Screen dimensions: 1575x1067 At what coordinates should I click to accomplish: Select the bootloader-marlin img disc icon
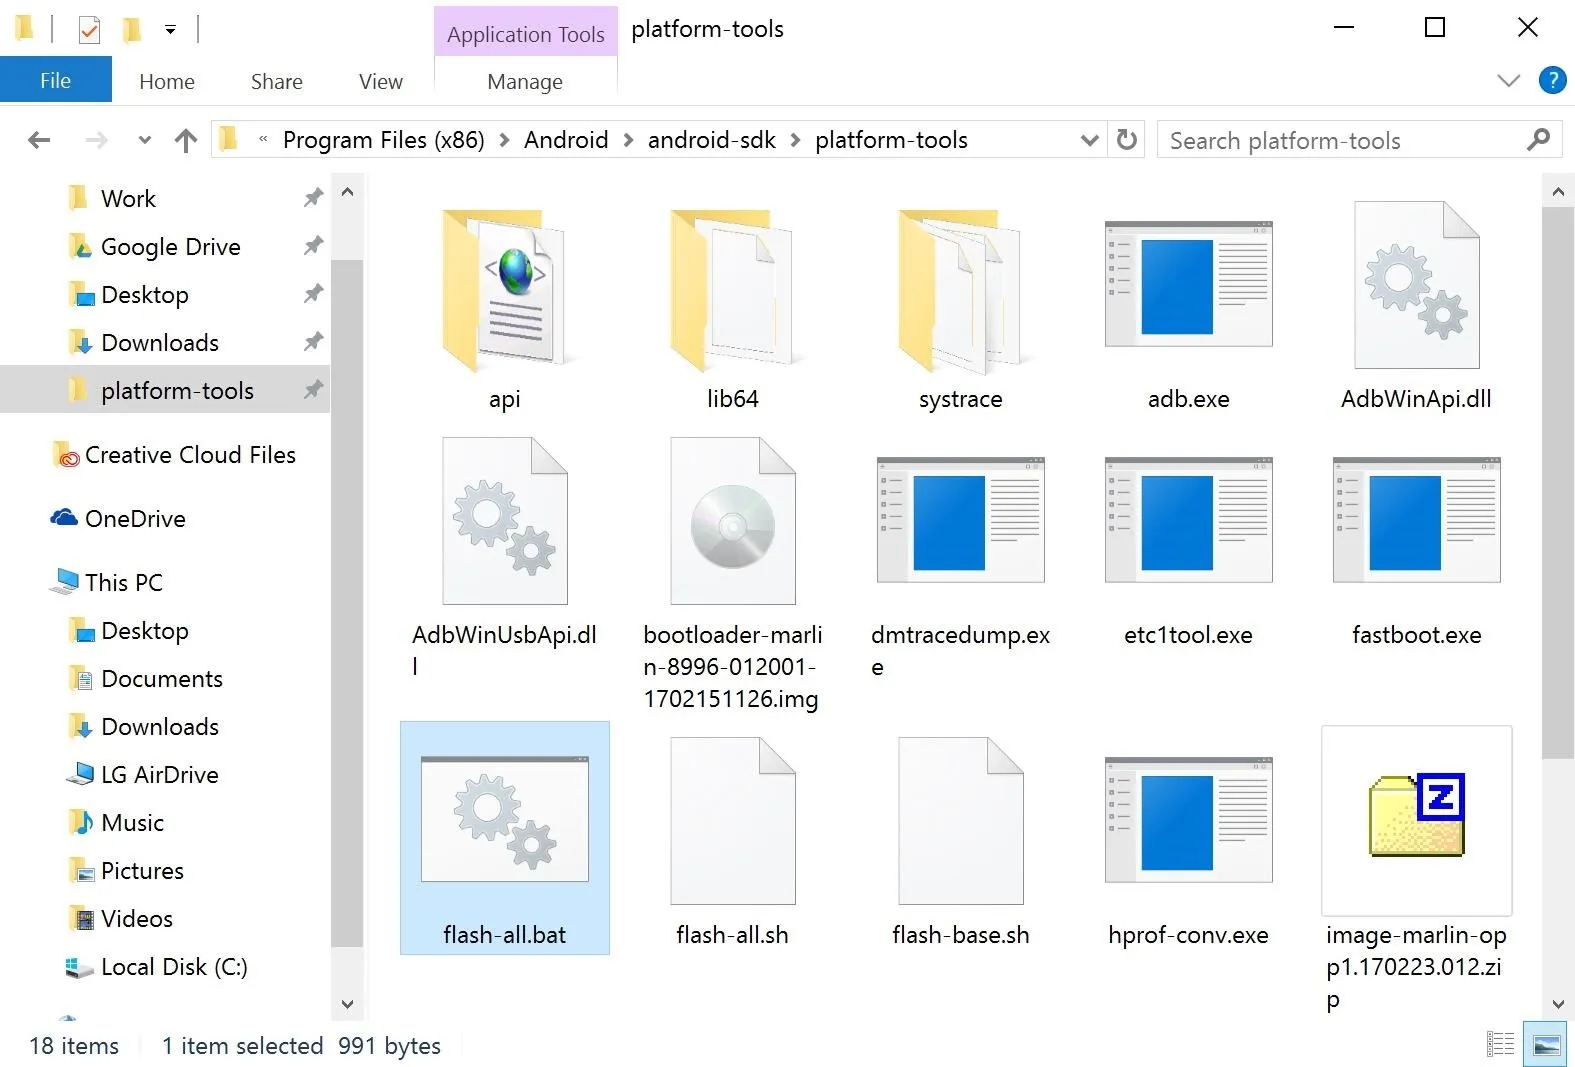[733, 520]
